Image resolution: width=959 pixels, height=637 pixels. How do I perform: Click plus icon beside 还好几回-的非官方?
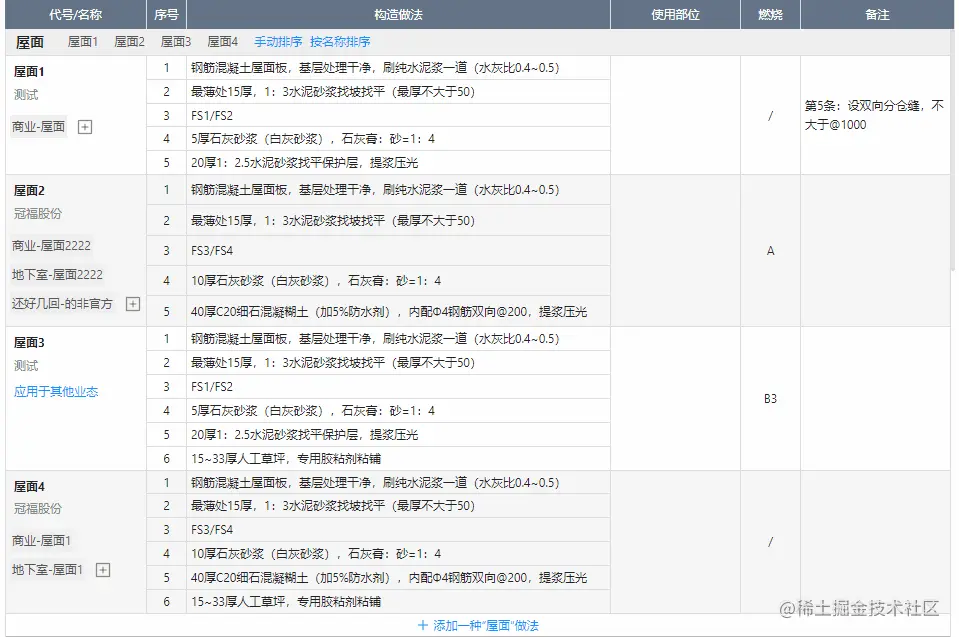(133, 304)
